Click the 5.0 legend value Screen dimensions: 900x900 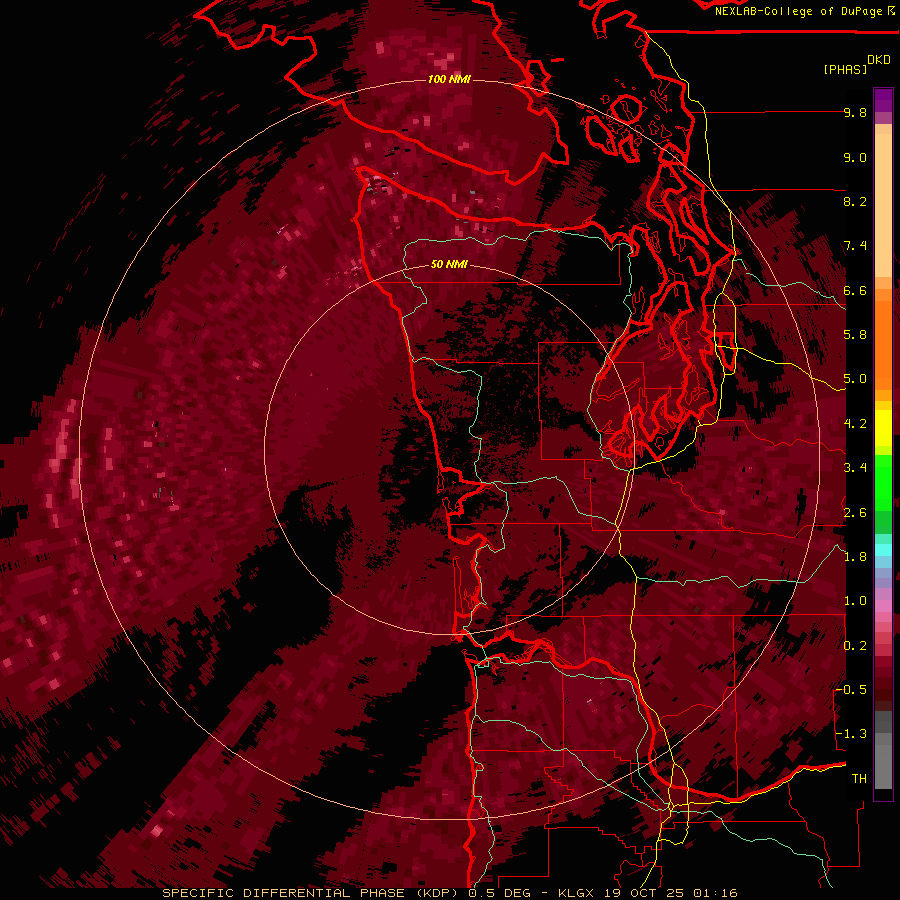[855, 379]
